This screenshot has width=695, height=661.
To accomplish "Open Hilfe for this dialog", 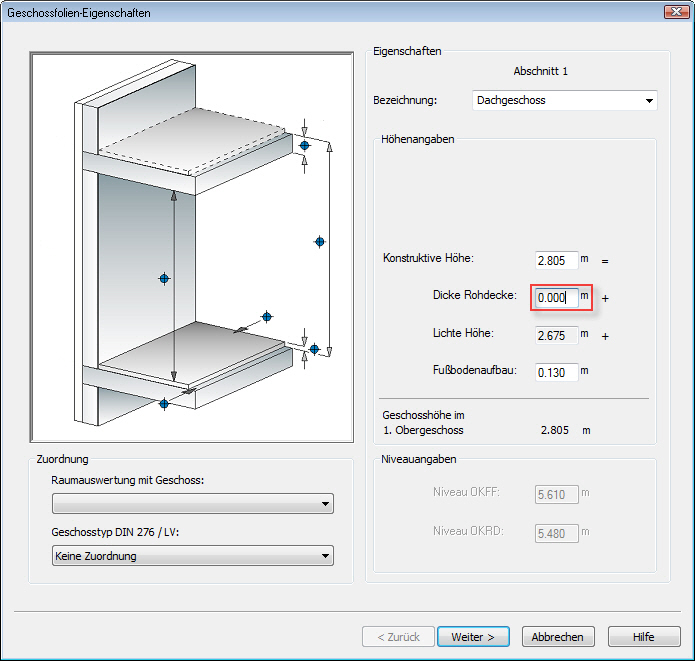I will [x=644, y=637].
